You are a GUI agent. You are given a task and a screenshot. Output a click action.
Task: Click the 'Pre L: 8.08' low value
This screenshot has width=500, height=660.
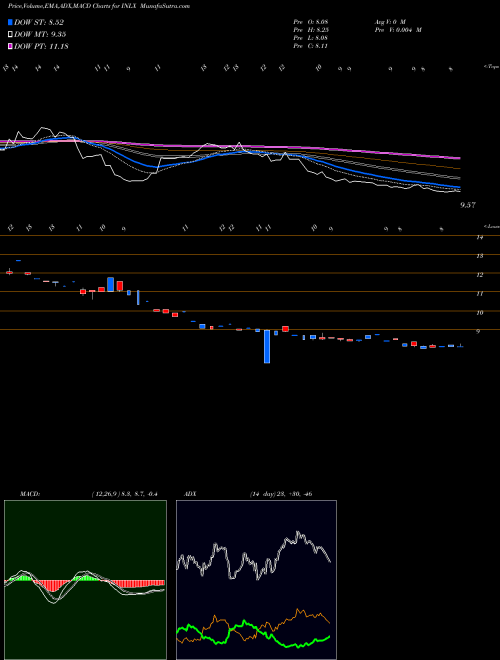click(311, 38)
